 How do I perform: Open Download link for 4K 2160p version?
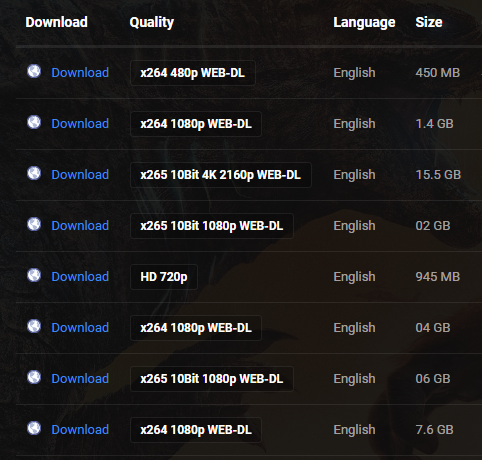pyautogui.click(x=80, y=175)
